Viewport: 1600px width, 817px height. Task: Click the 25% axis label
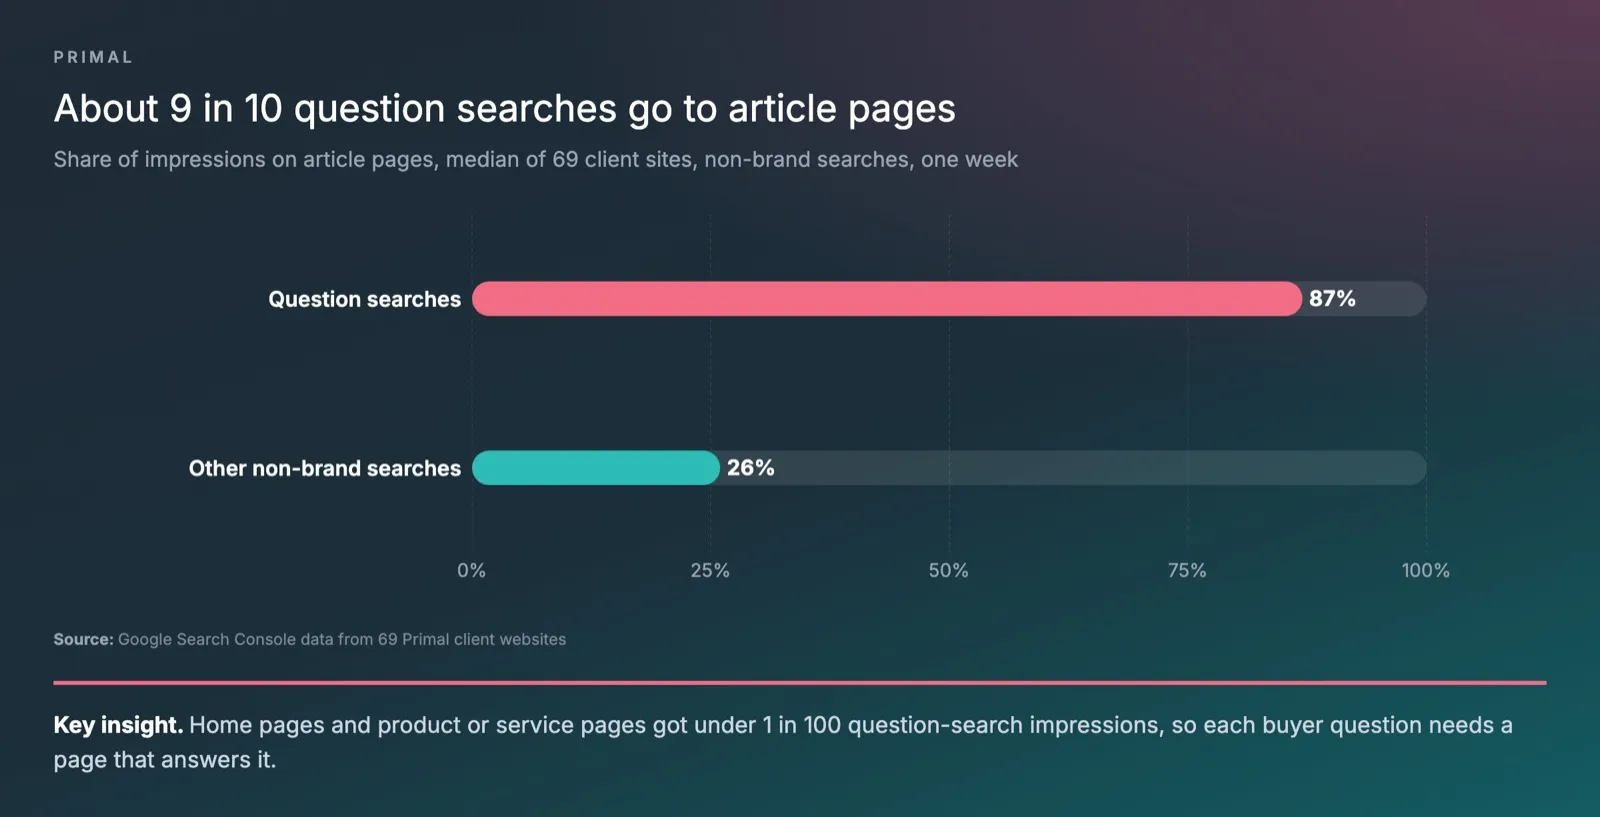(710, 570)
